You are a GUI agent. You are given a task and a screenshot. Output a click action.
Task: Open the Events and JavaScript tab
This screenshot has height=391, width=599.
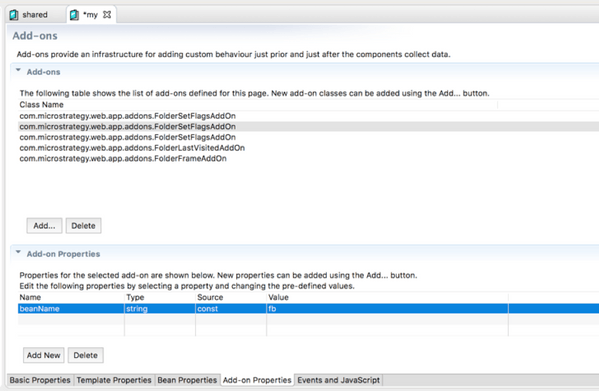pyautogui.click(x=338, y=380)
